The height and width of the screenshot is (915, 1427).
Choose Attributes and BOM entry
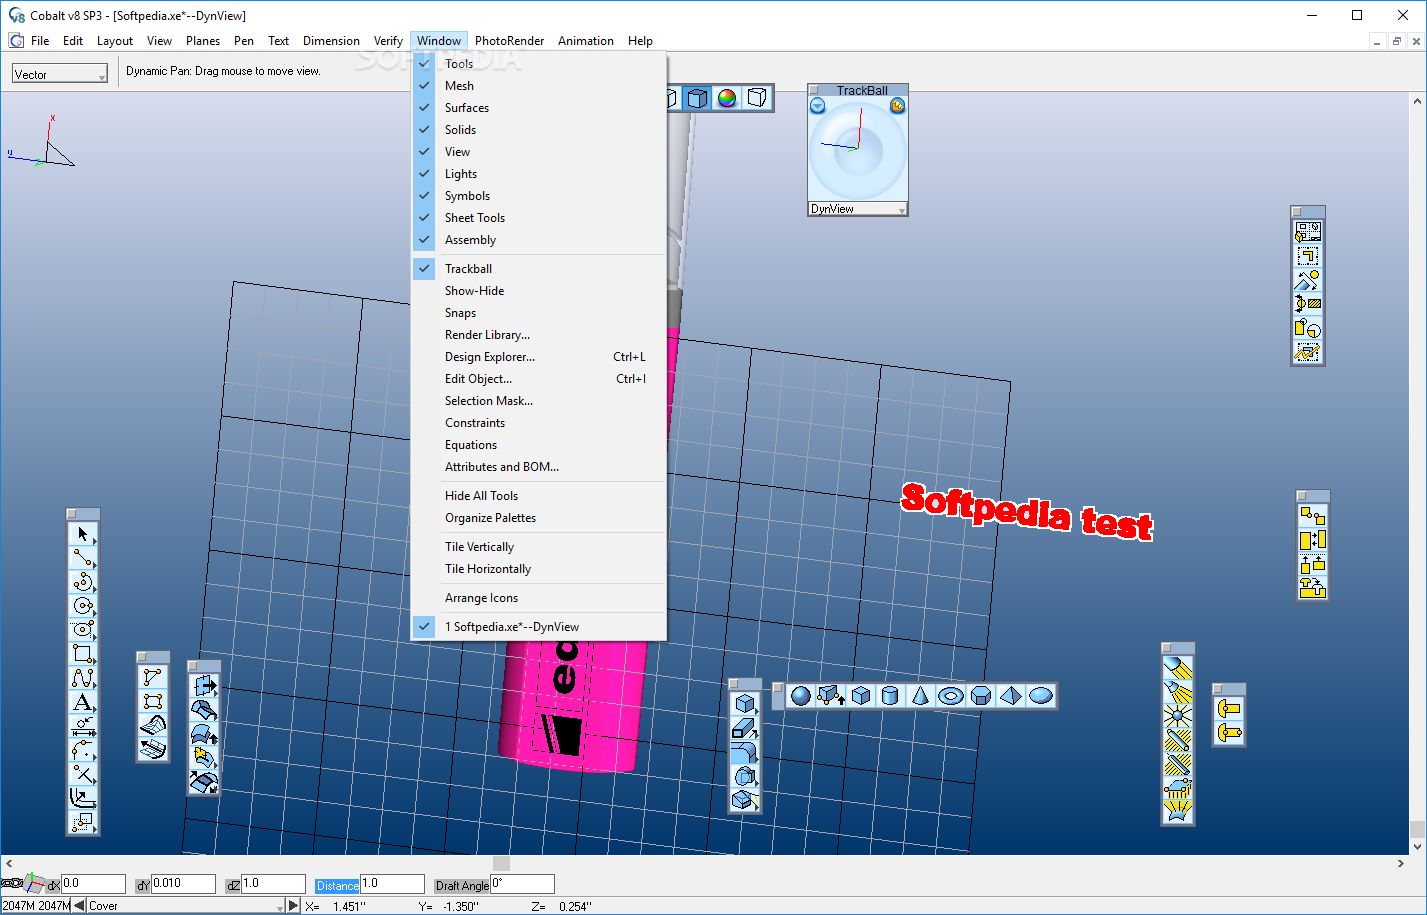click(538, 467)
